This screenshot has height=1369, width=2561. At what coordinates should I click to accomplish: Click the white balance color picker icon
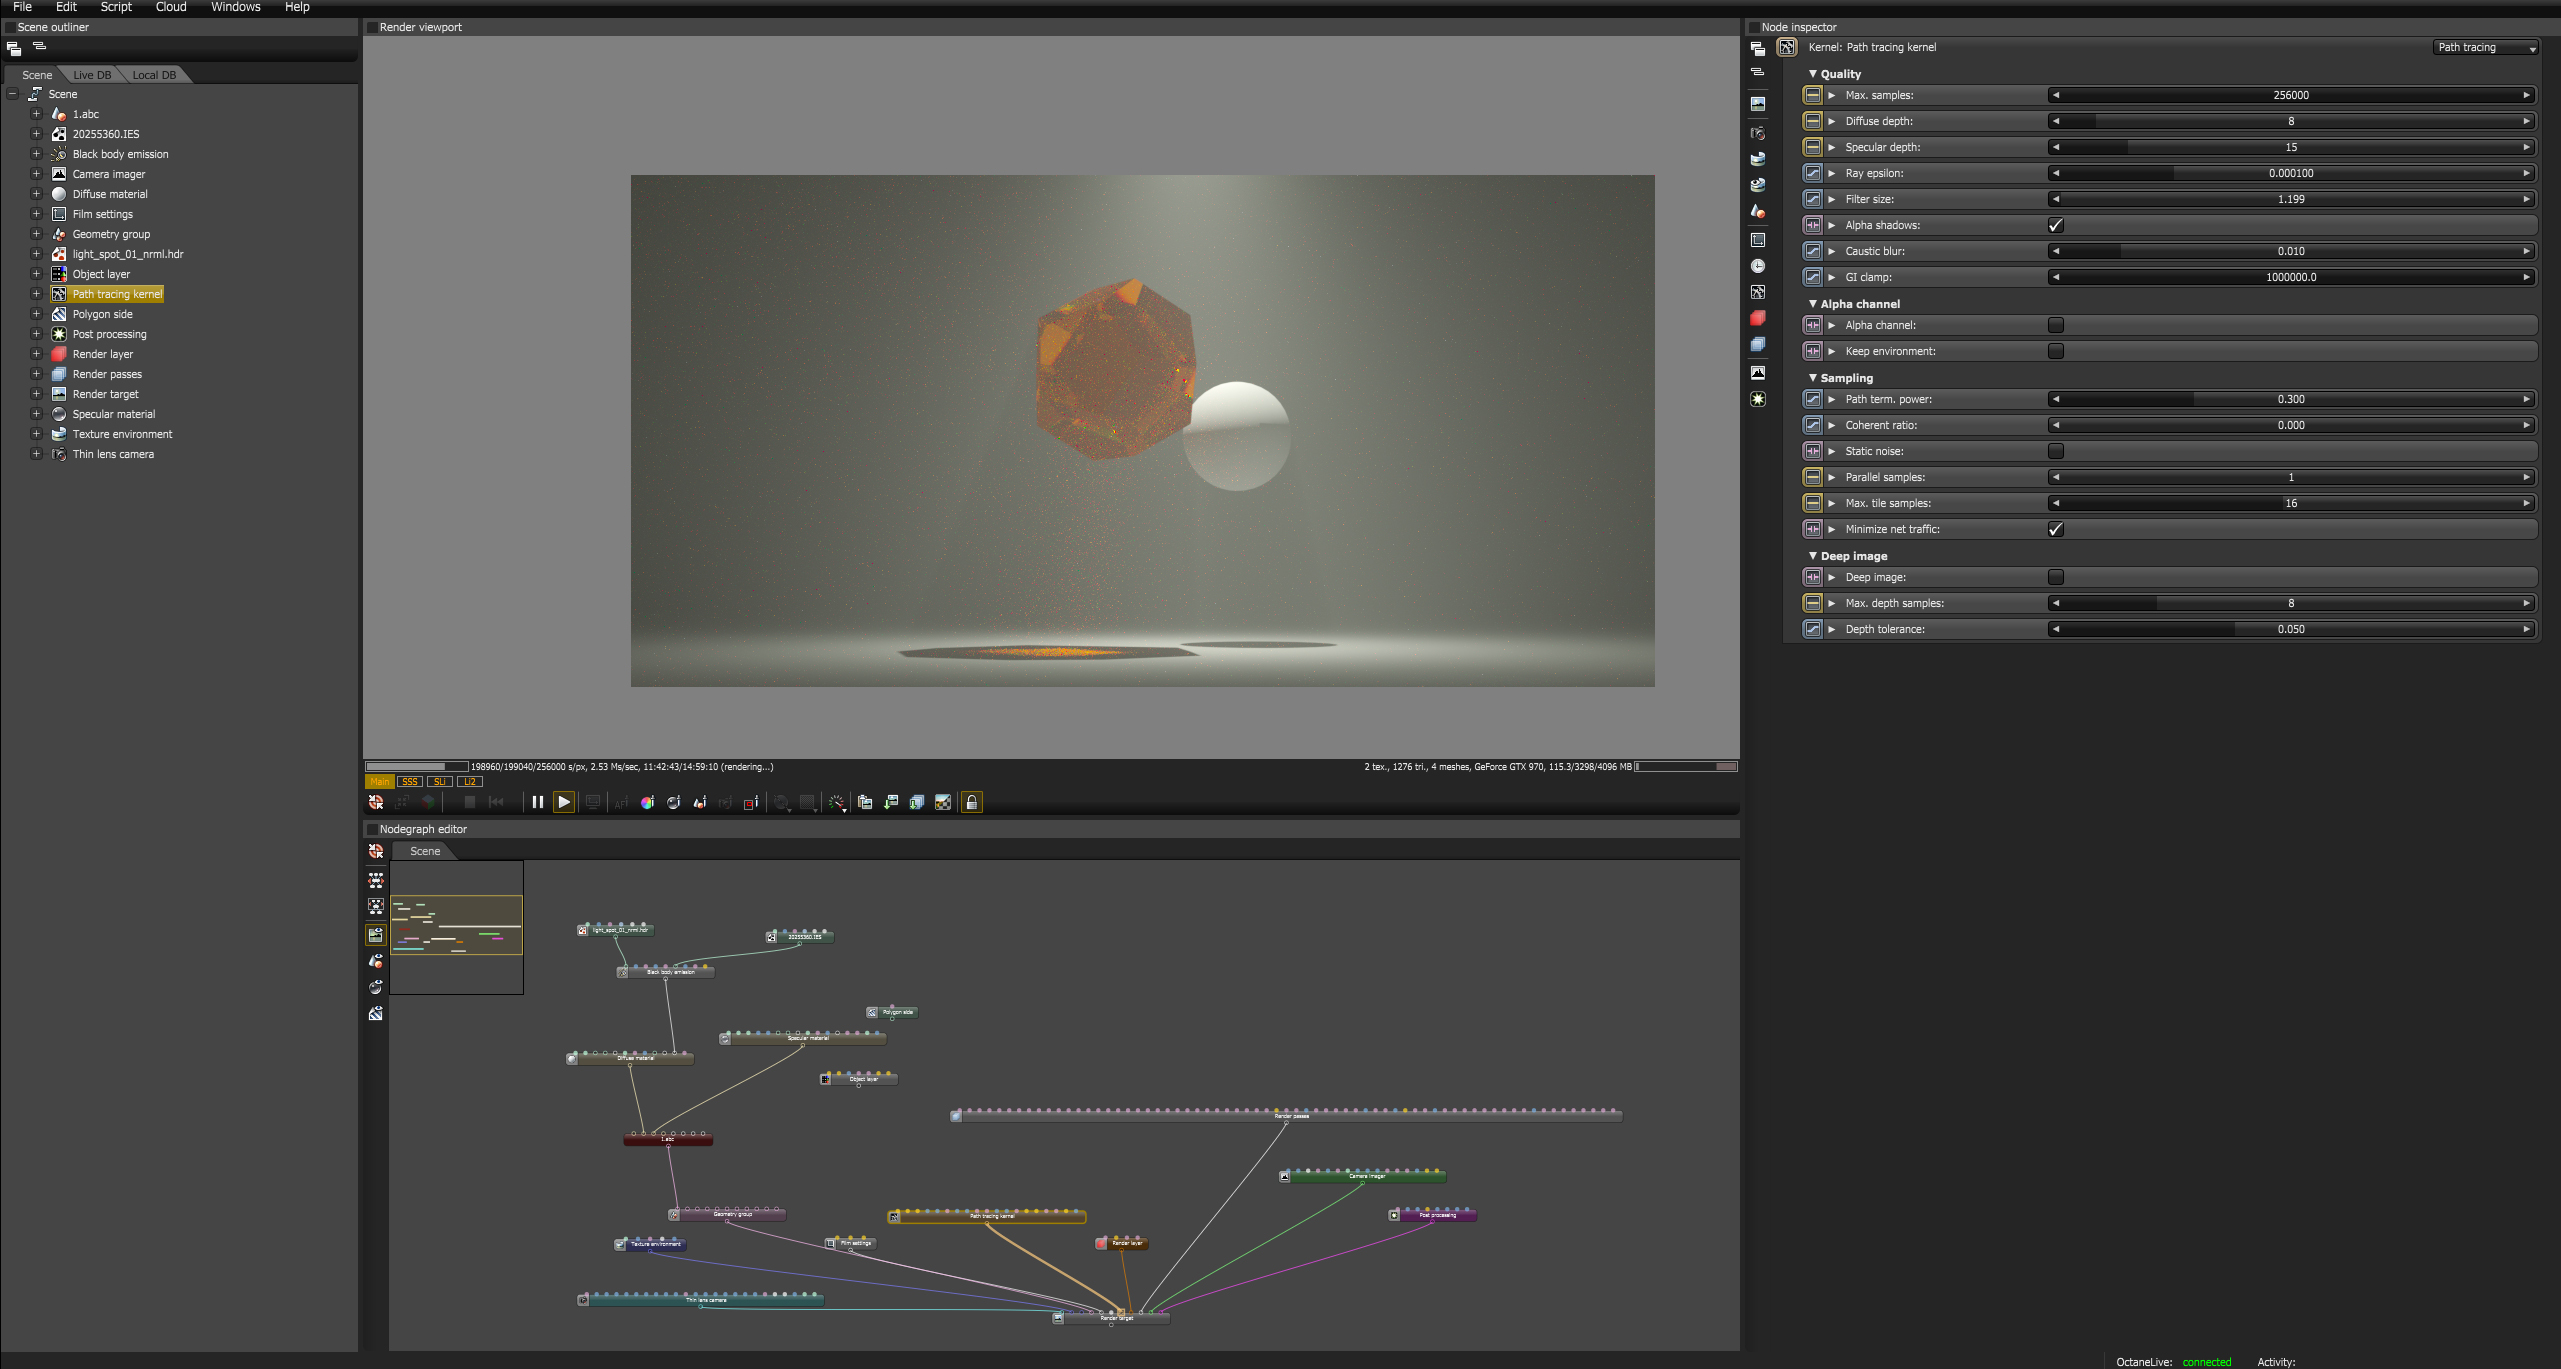[647, 802]
